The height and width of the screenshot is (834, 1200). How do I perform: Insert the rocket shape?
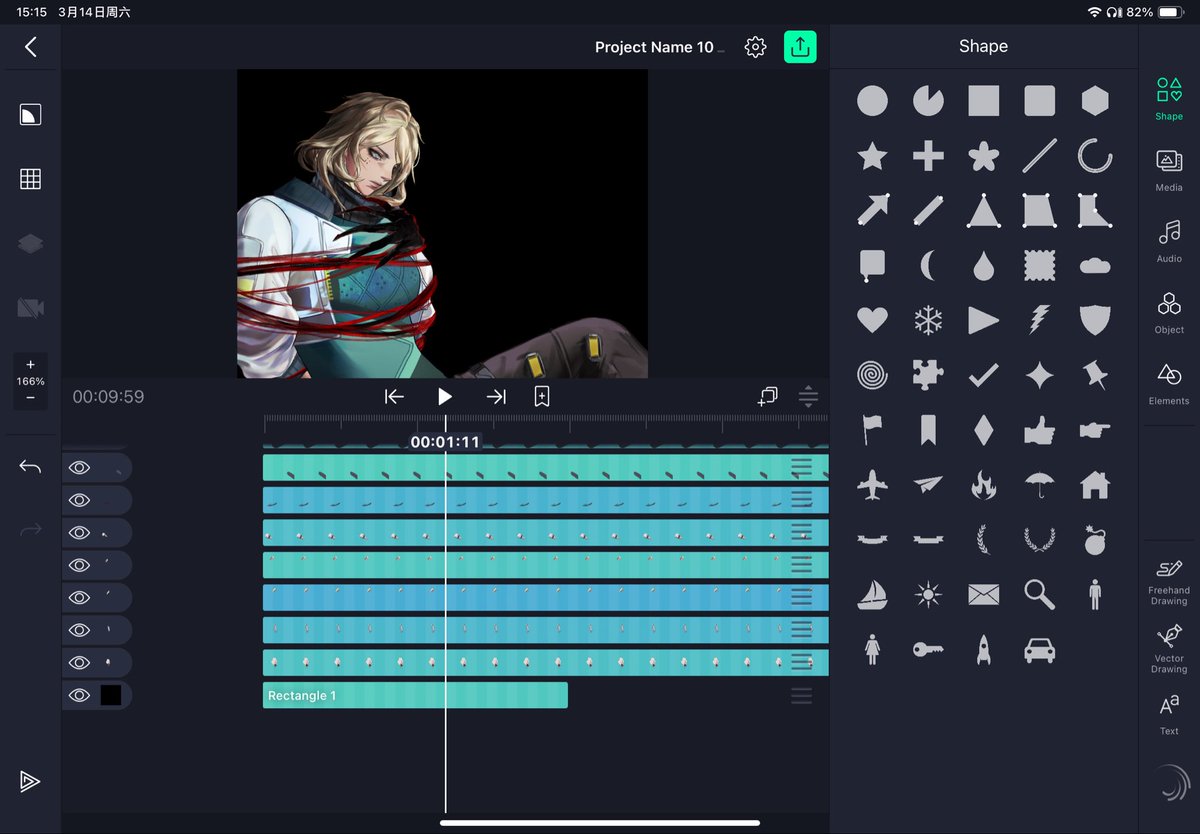point(984,650)
